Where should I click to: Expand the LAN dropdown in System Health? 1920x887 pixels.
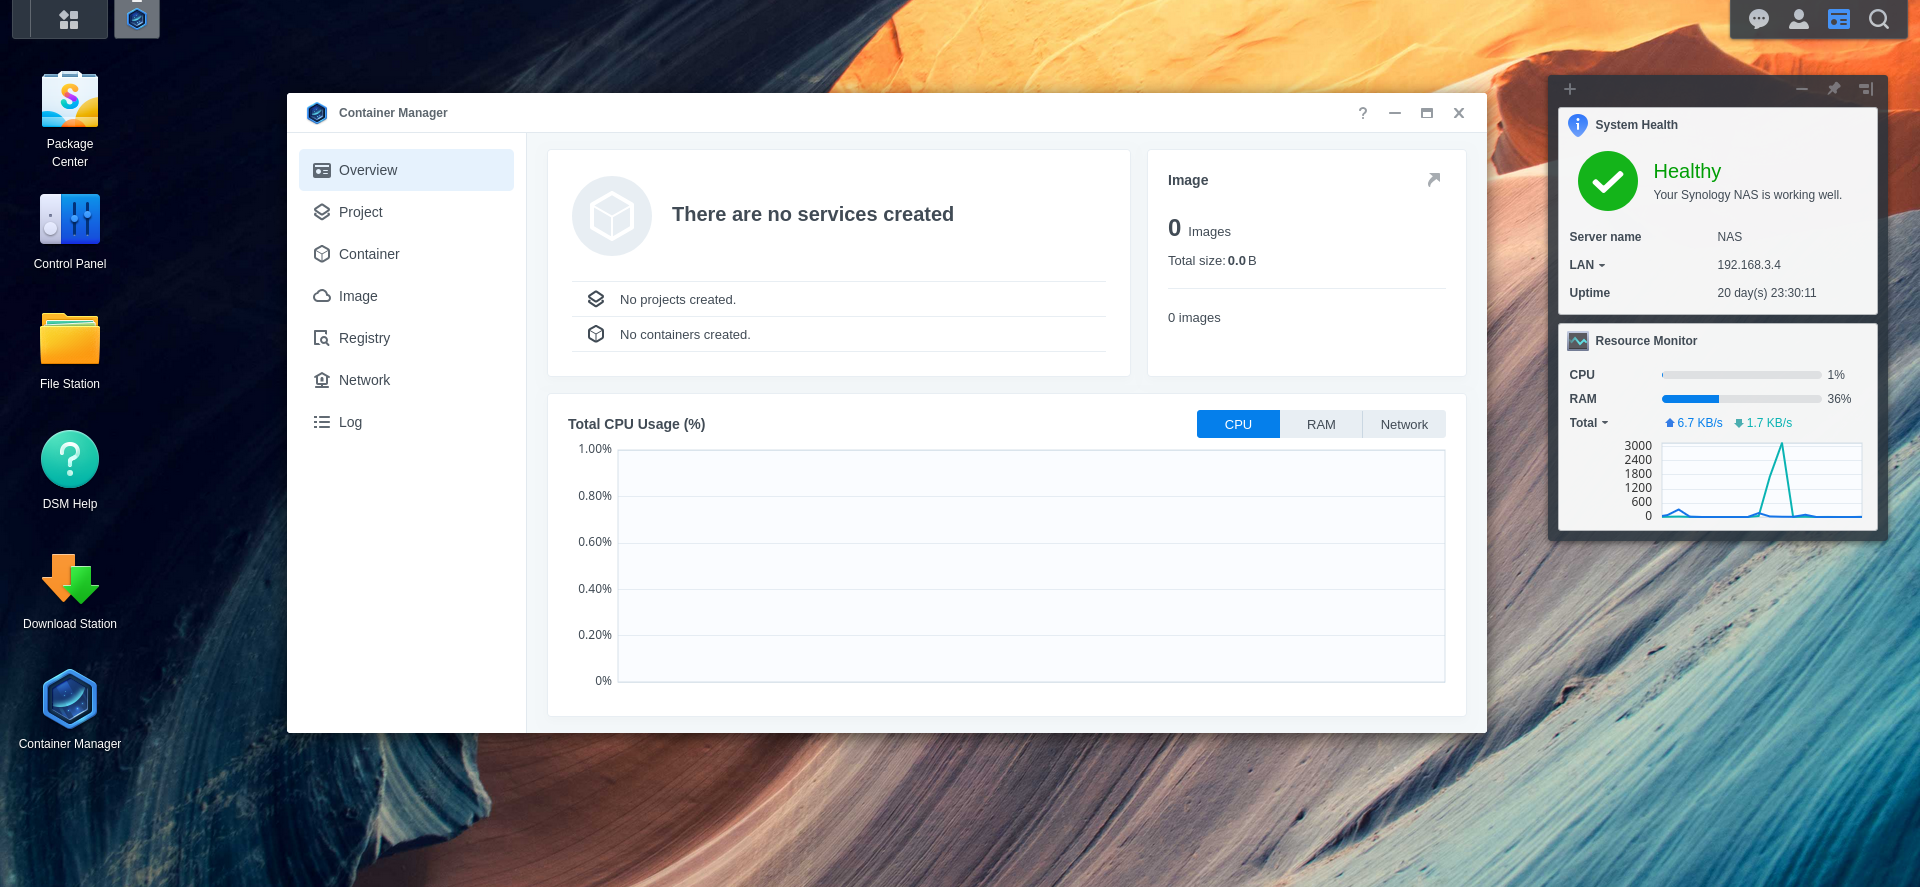pyautogui.click(x=1587, y=265)
